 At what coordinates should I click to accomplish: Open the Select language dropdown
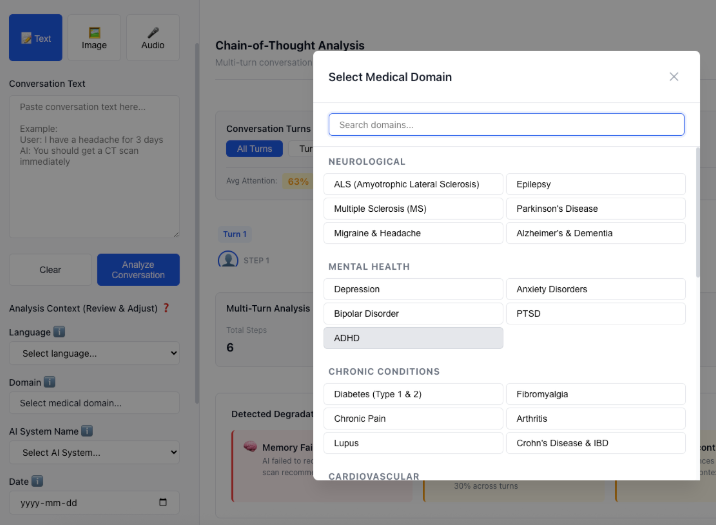click(x=94, y=353)
